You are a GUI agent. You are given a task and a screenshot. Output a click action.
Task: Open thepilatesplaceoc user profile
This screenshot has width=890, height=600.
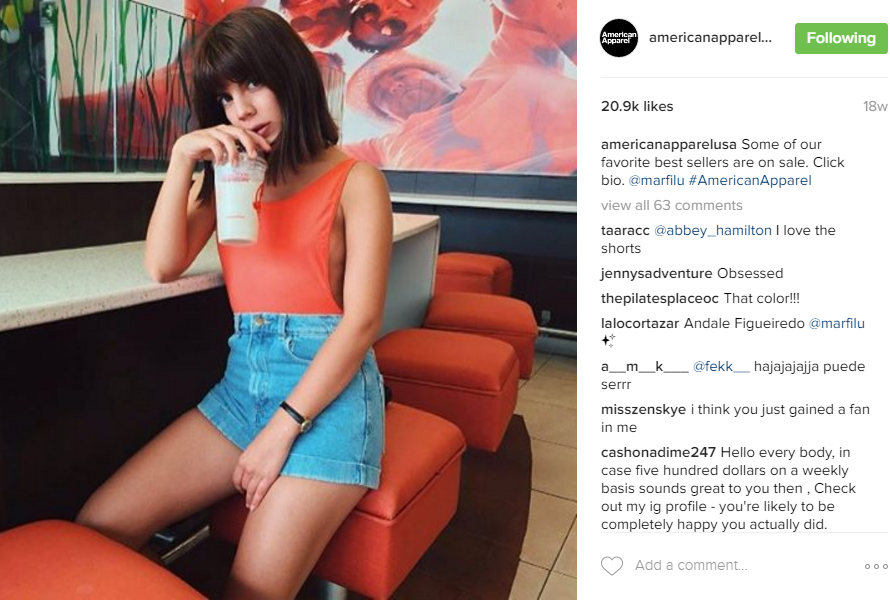pos(660,298)
